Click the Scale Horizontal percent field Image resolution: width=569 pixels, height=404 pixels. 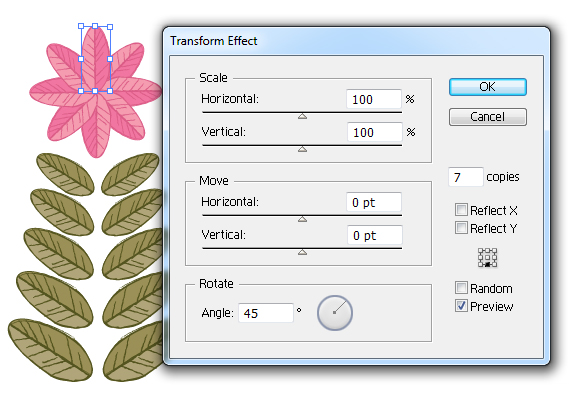374,99
